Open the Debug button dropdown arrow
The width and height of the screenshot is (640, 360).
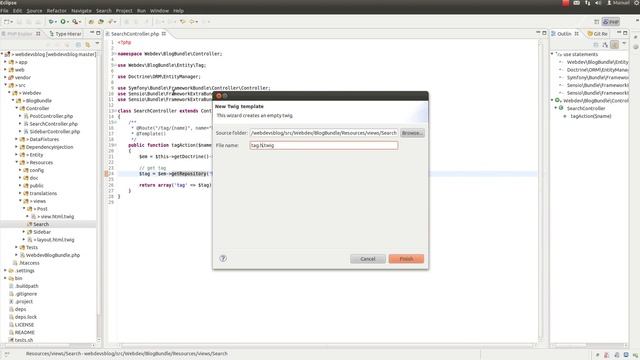click(55, 22)
